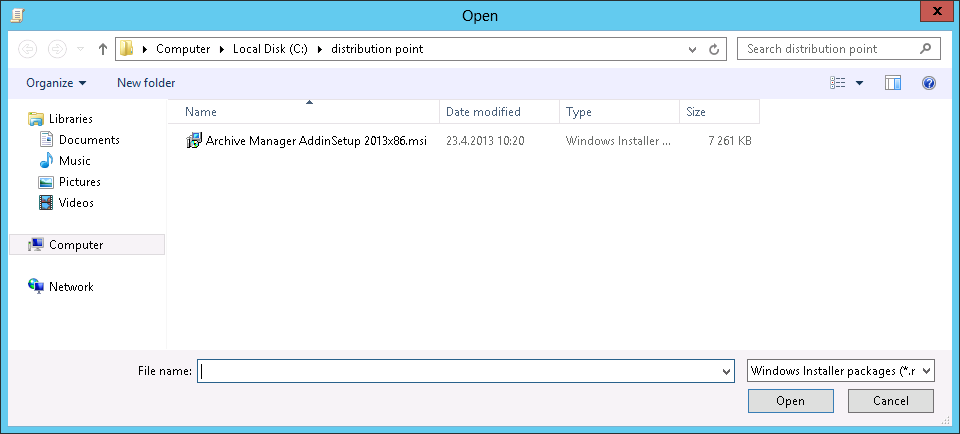
Task: Select Computer in the address breadcrumb
Action: pyautogui.click(x=183, y=49)
